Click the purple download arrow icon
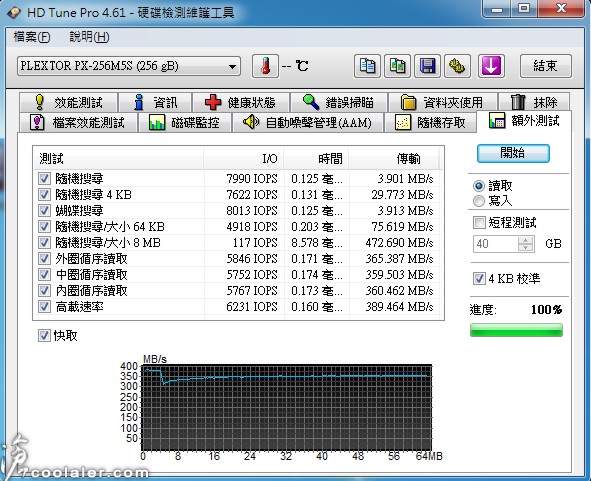This screenshot has width=591, height=481. (x=491, y=66)
